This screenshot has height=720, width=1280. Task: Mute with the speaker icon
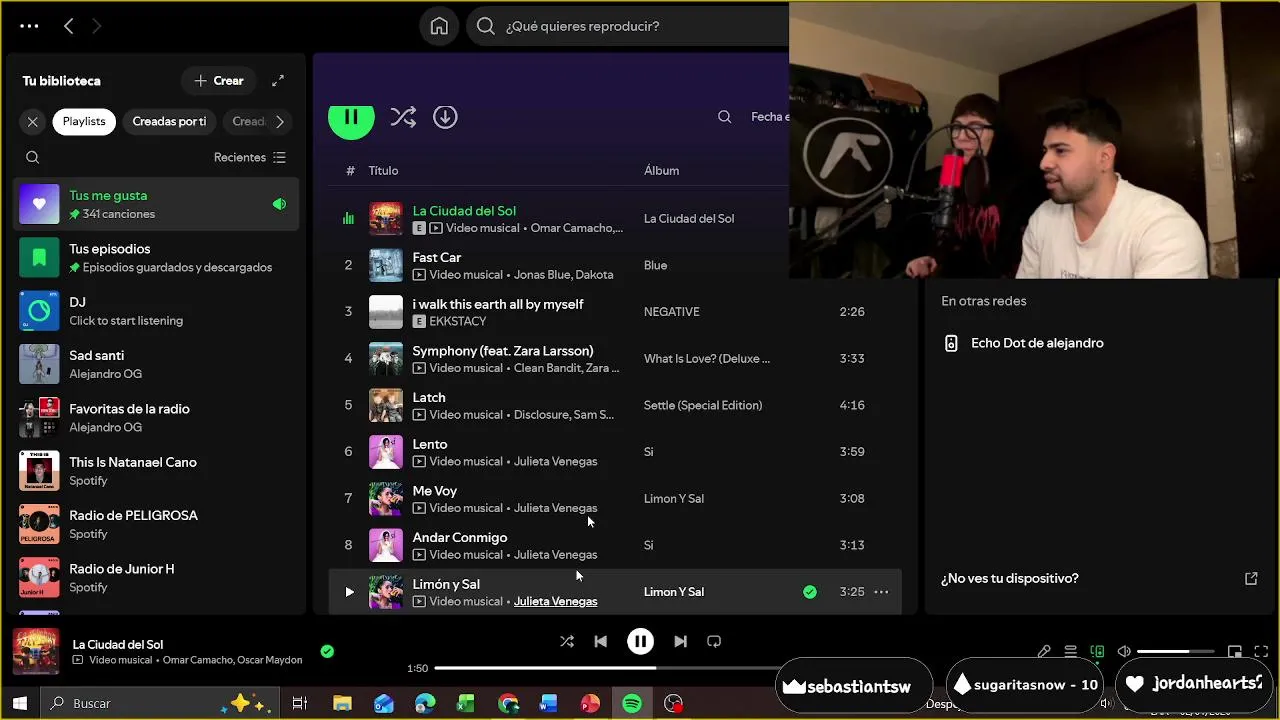tap(1124, 652)
